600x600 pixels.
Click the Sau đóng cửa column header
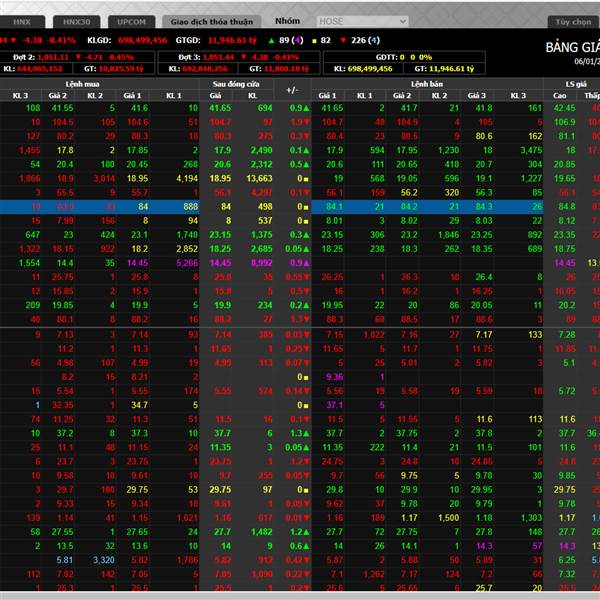236,84
